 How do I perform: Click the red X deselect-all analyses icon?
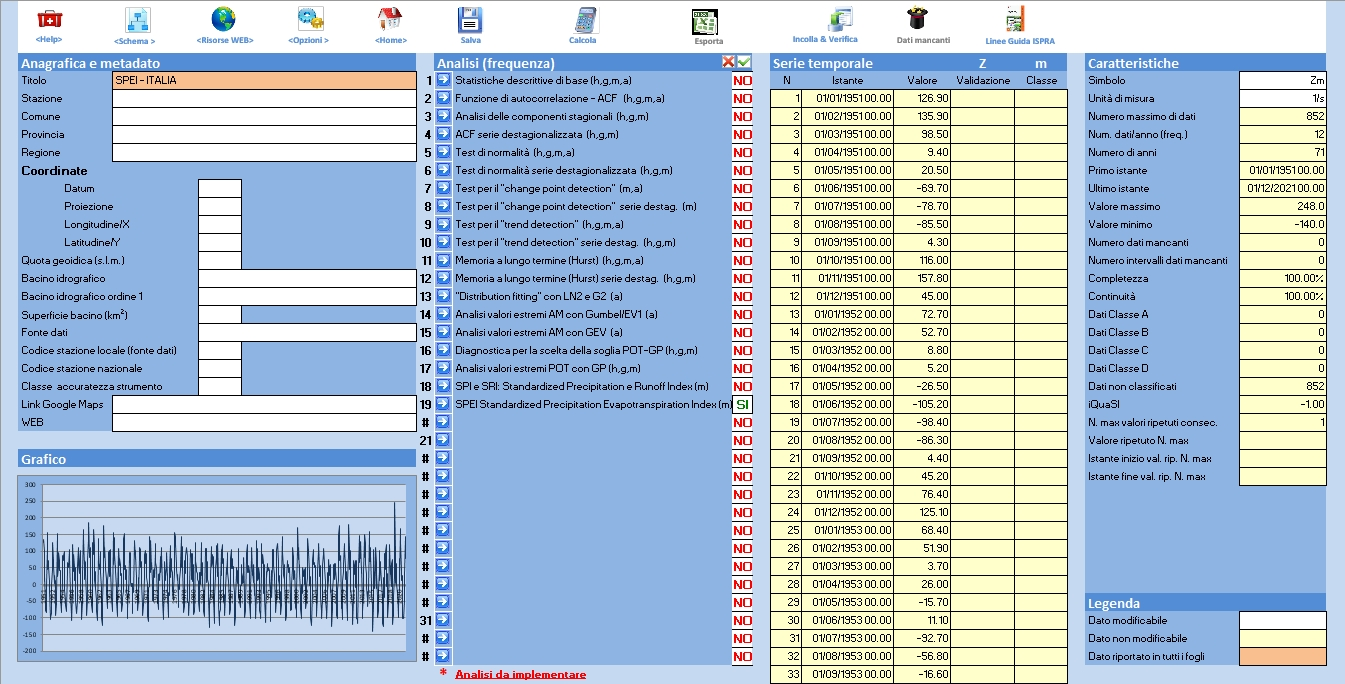coord(729,62)
